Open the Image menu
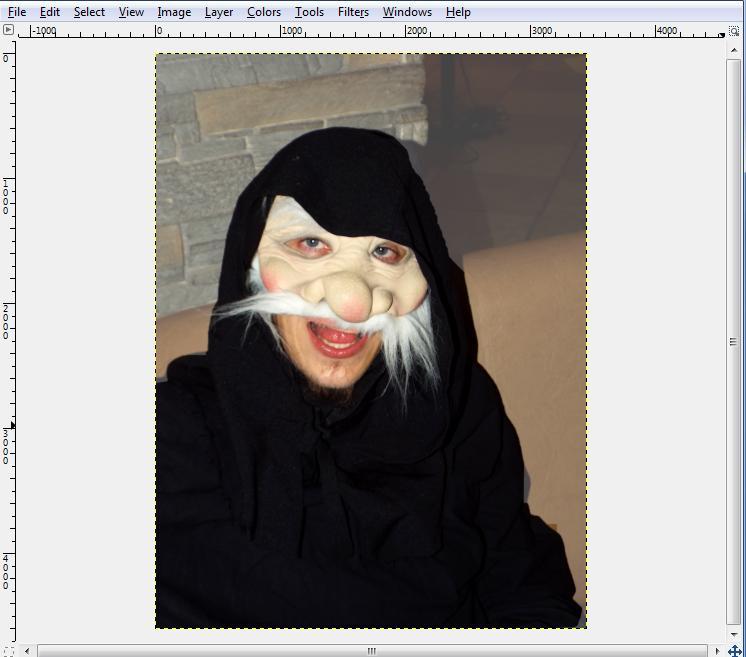This screenshot has height=657, width=746. (174, 12)
